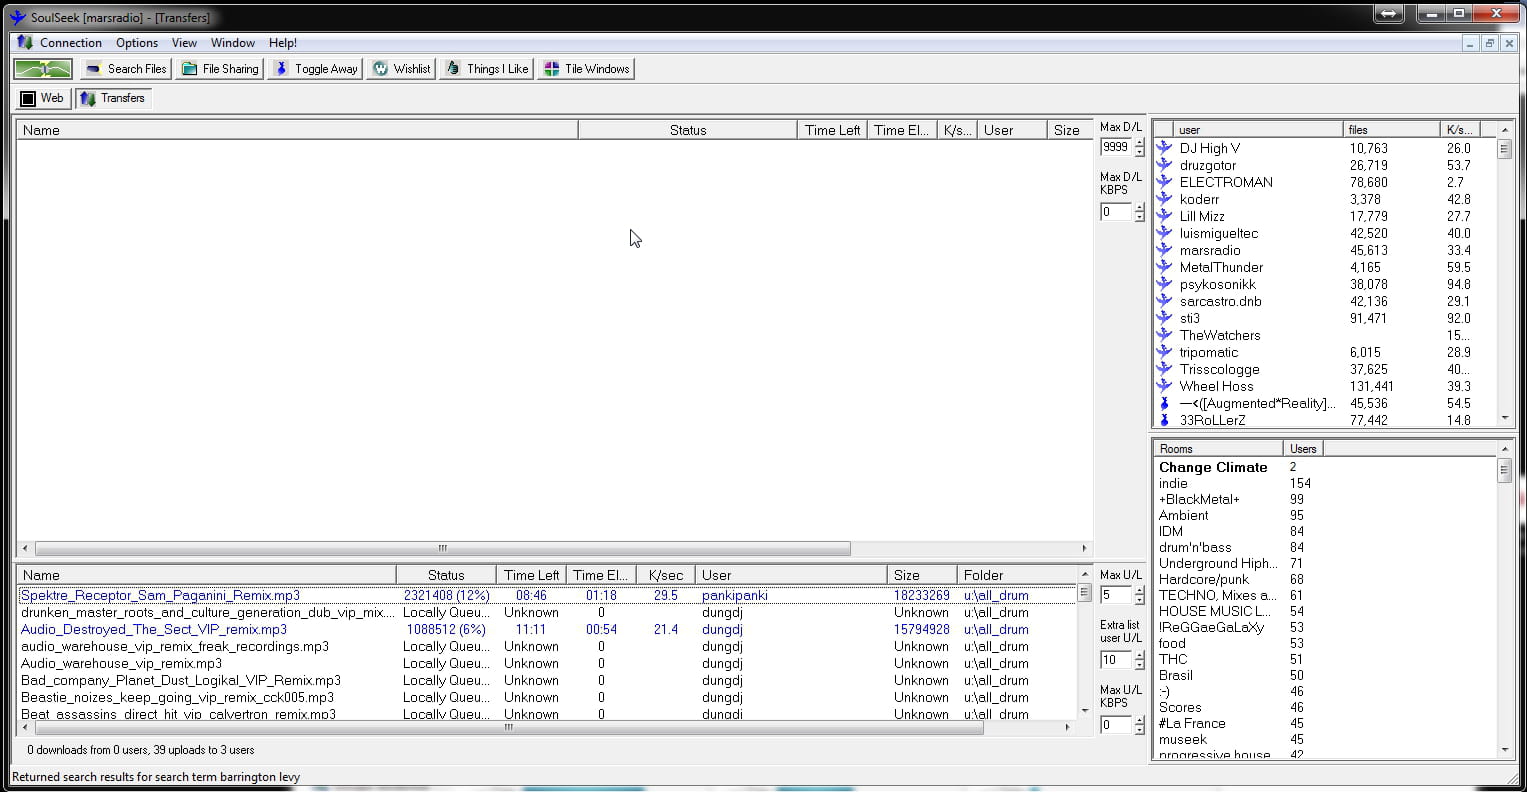
Task: Sort user list by files column
Action: point(1392,129)
